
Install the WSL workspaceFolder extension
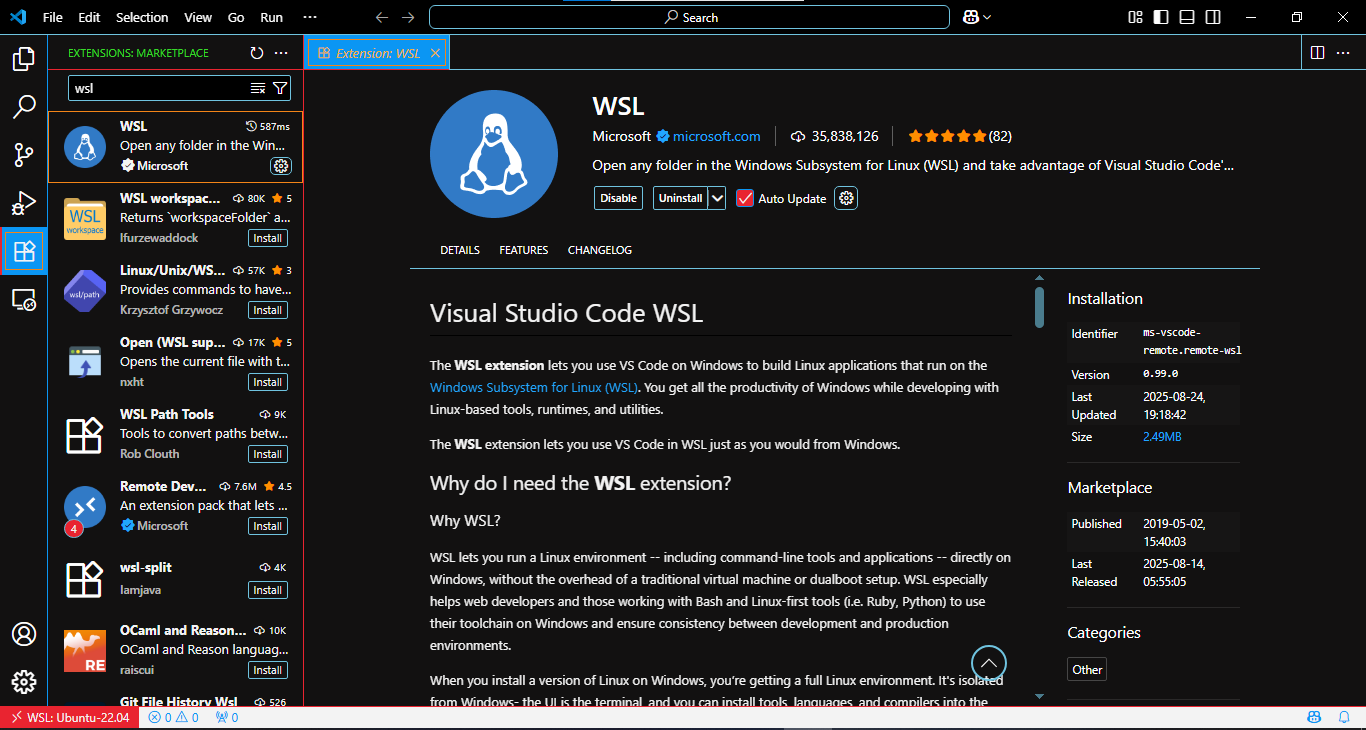268,238
